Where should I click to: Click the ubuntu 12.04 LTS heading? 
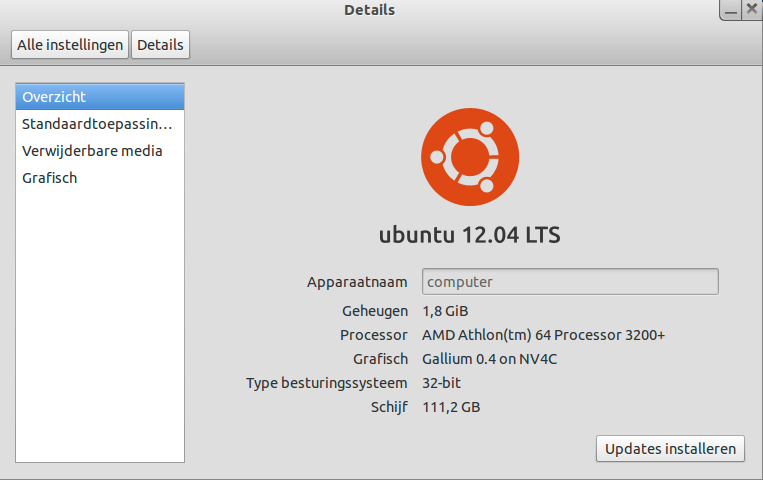(x=469, y=236)
